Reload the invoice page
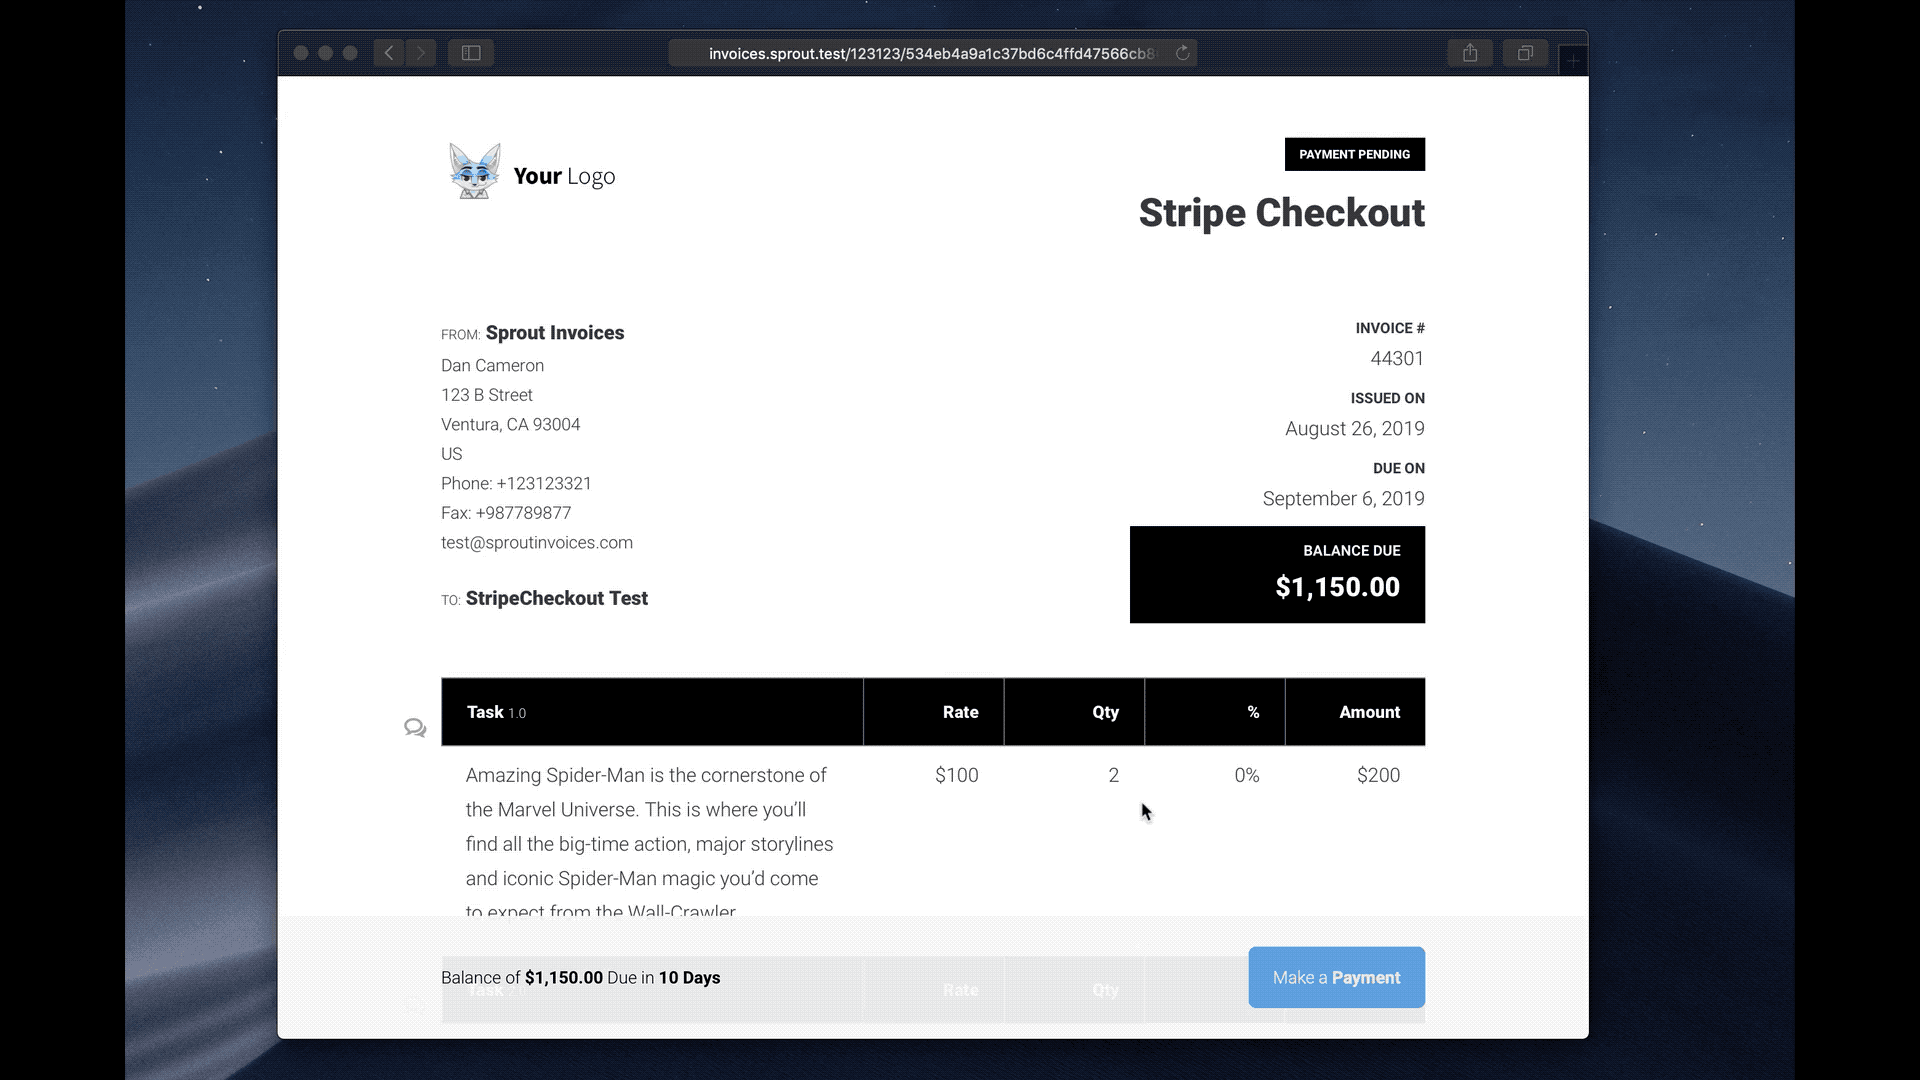Screen dimensions: 1920x1080 1182,53
